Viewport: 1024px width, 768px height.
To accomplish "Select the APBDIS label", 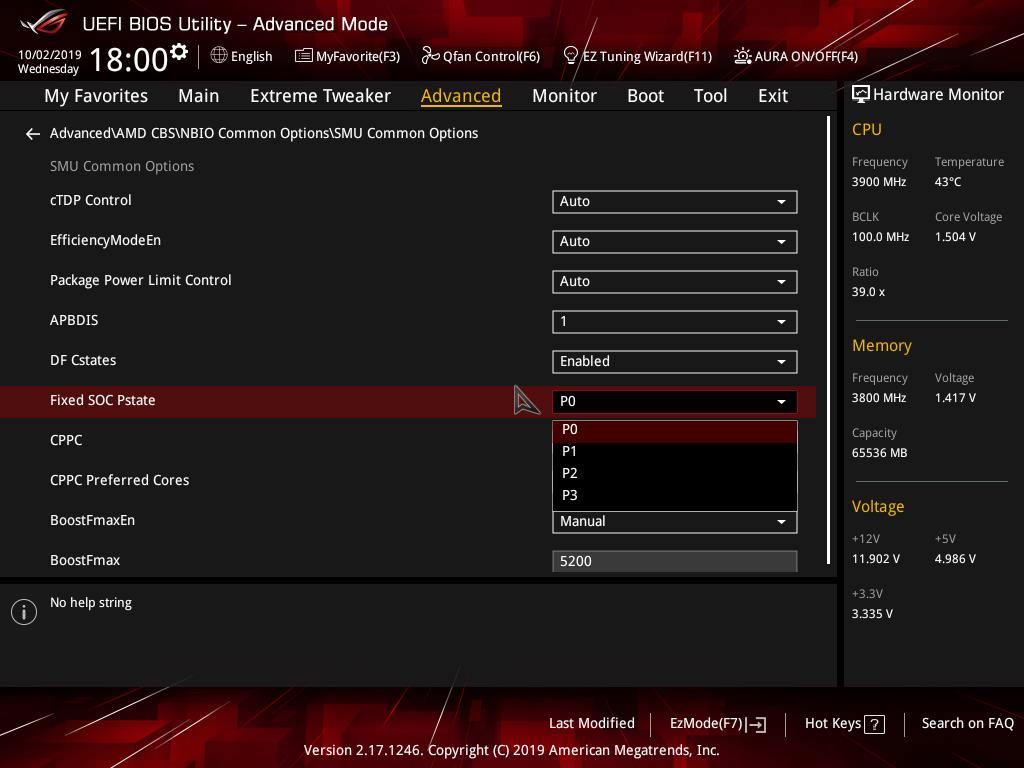I will click(x=74, y=321).
